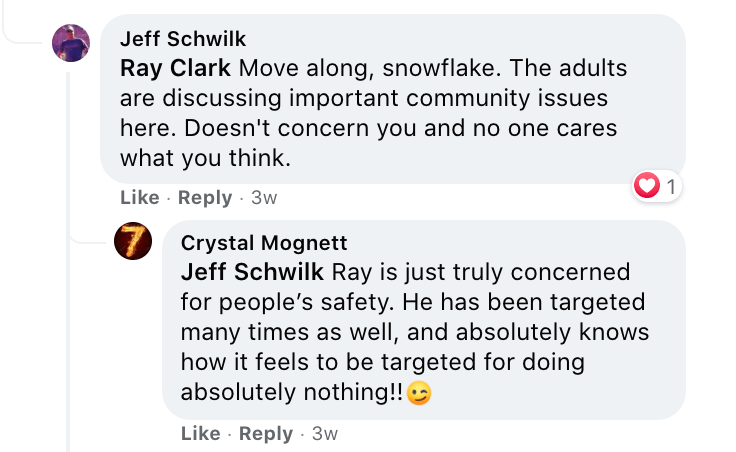Open the 3w timestamp under Jeff's comment

click(x=264, y=198)
